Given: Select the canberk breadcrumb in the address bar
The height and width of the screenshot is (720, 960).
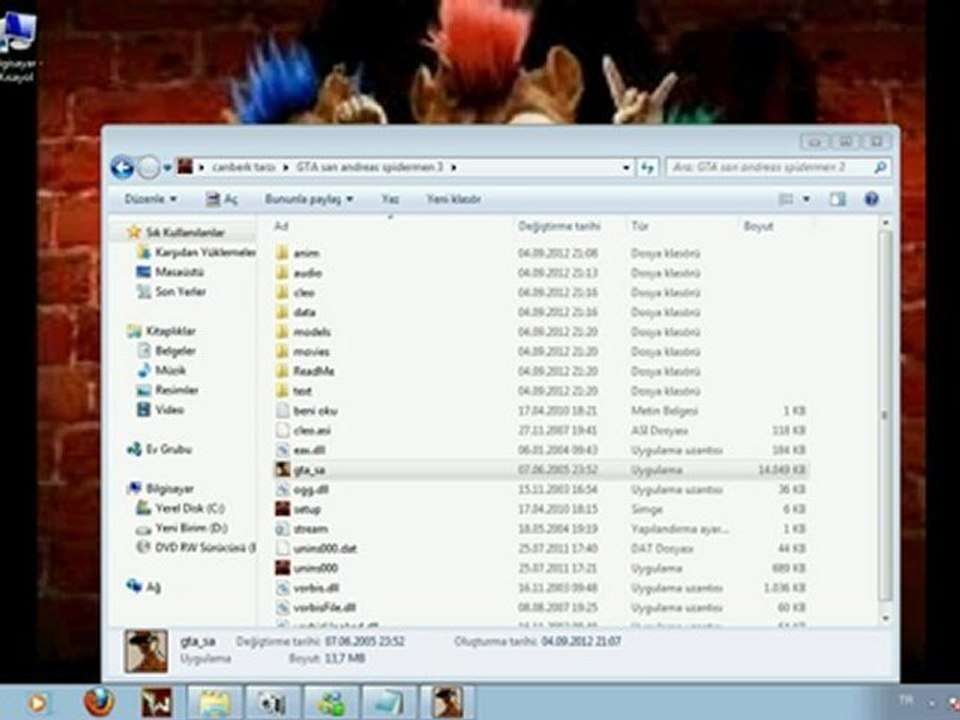Looking at the screenshot, I should pos(242,167).
